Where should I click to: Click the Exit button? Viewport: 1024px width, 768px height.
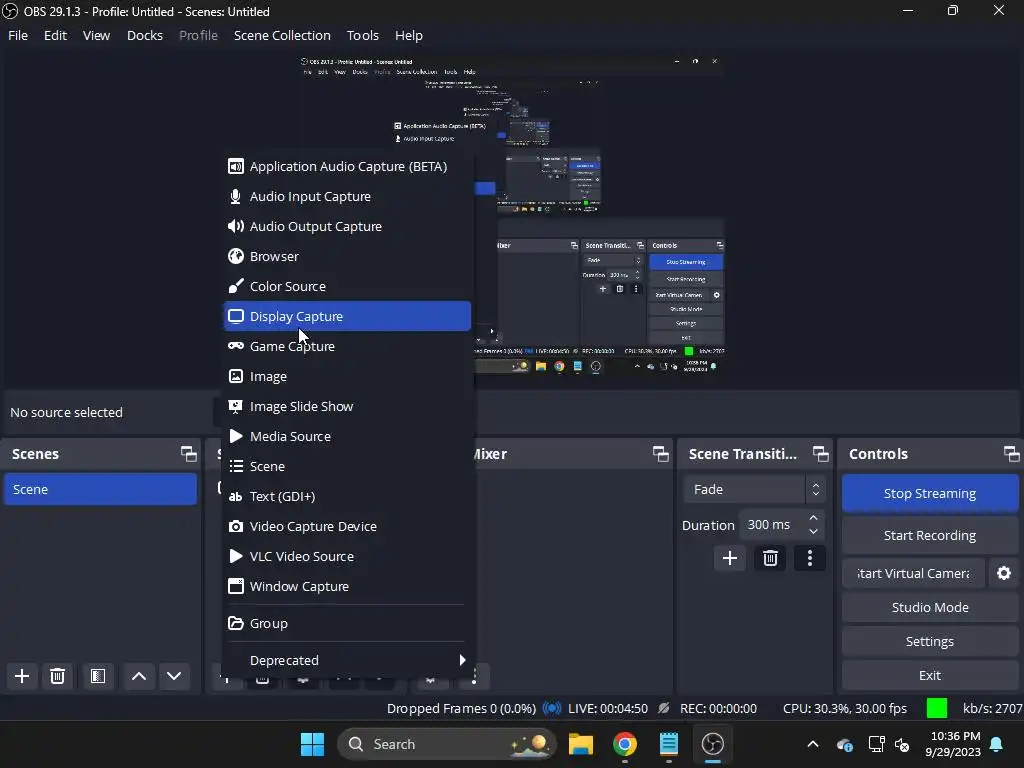930,675
